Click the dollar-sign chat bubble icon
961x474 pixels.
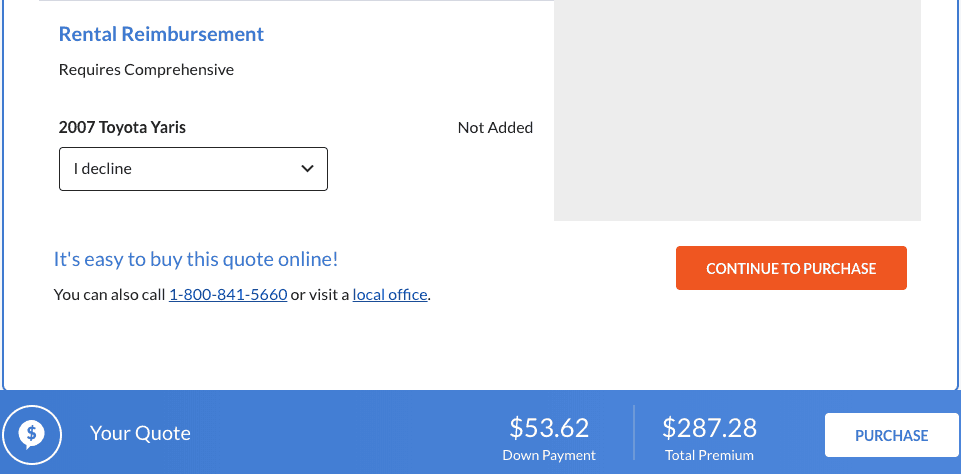[32, 434]
